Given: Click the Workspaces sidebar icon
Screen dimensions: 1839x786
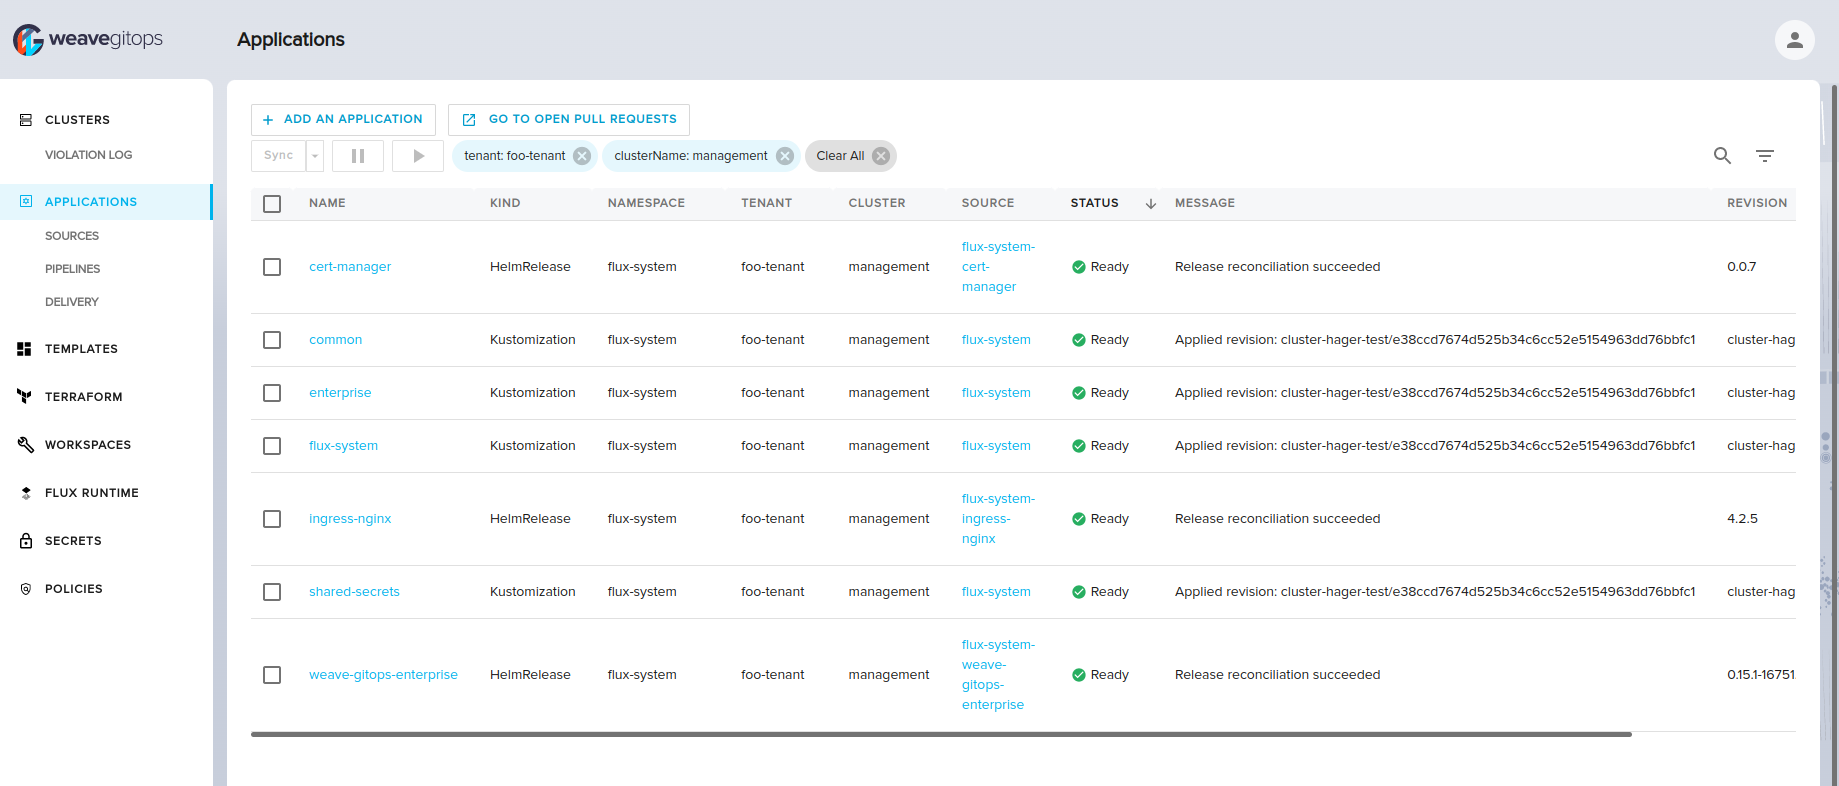Looking at the screenshot, I should (26, 445).
